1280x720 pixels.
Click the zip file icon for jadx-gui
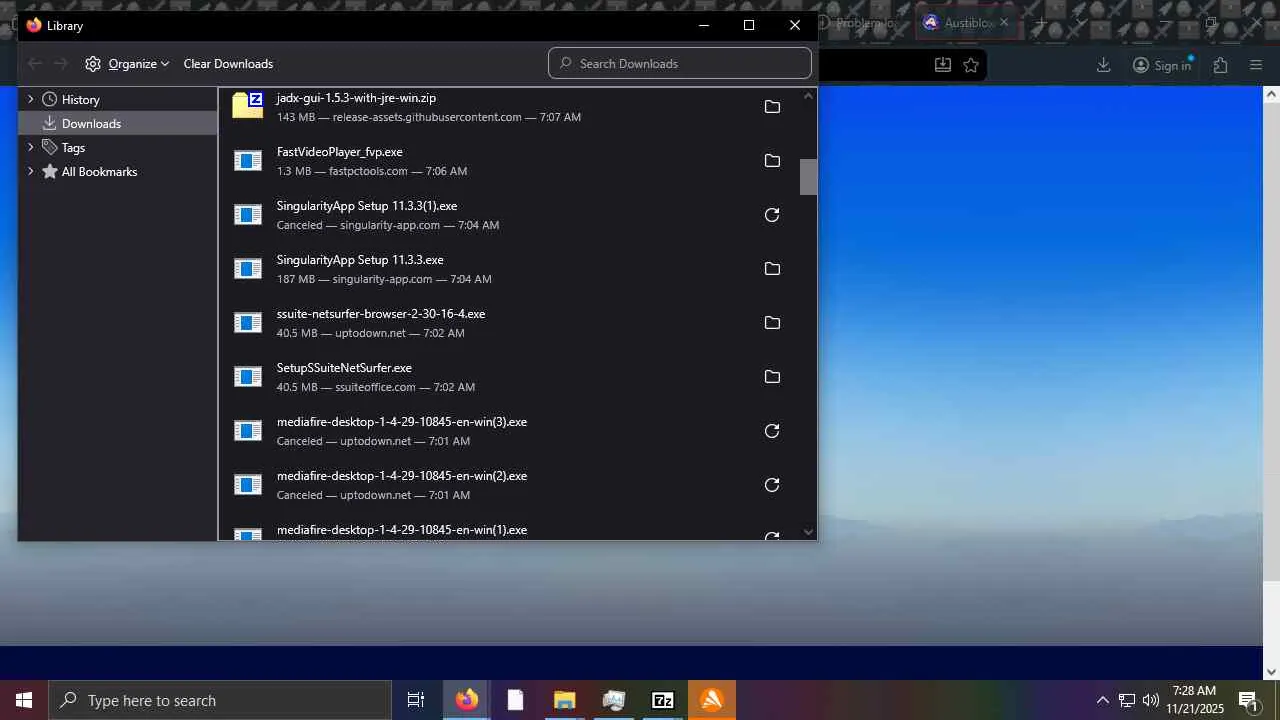pyautogui.click(x=248, y=105)
